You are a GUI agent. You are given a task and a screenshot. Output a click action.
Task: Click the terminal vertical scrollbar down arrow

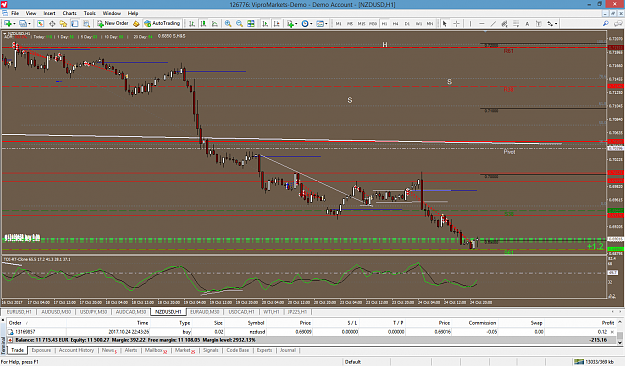pyautogui.click(x=620, y=342)
